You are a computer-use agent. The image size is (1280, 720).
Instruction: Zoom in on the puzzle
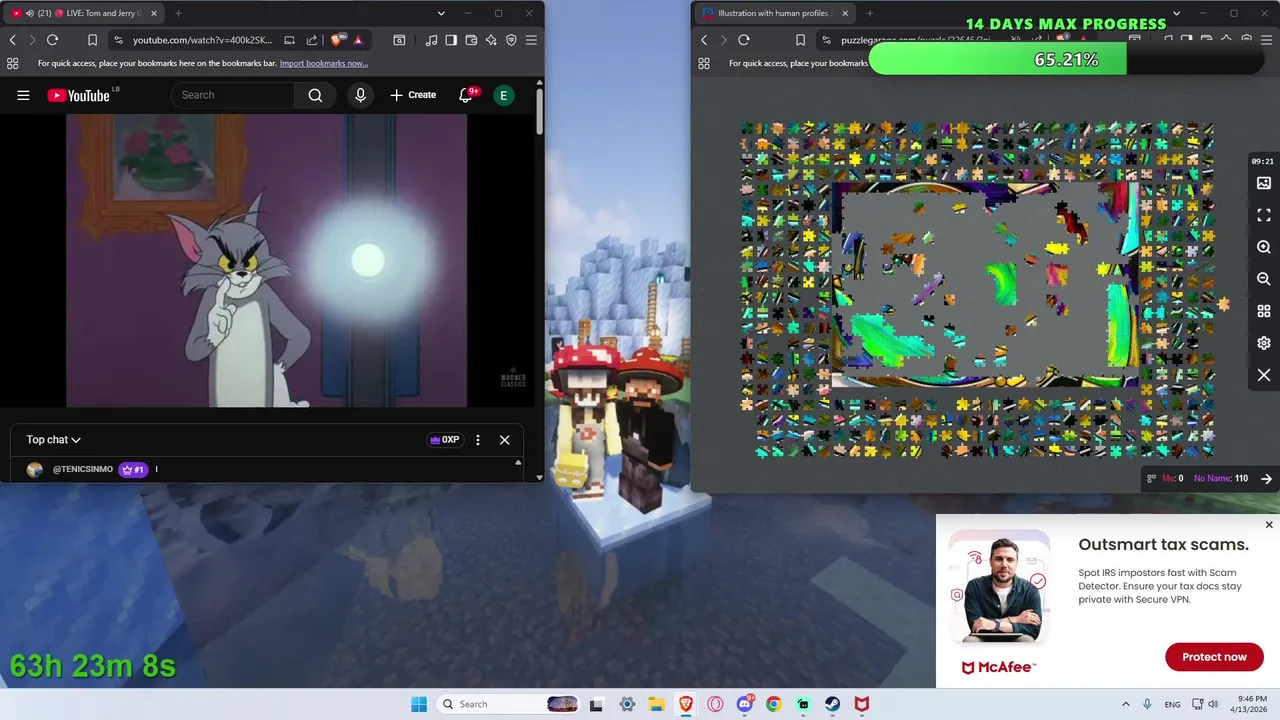tap(1264, 247)
